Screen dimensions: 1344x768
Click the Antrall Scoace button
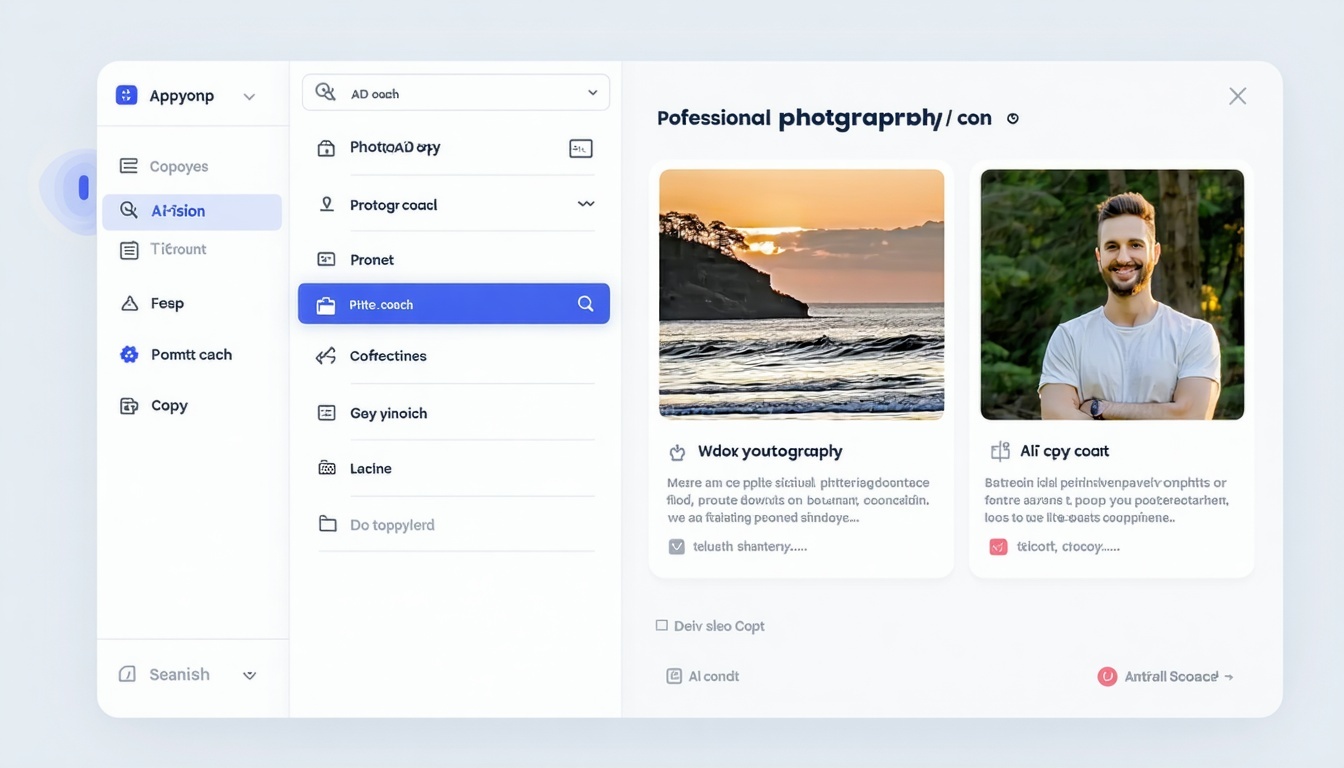(x=1165, y=676)
